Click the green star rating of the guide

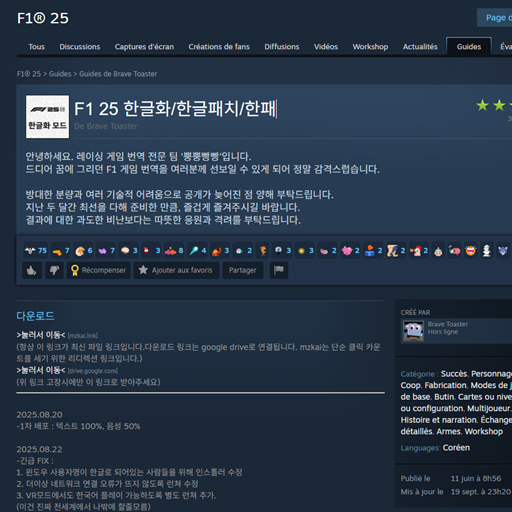[x=494, y=105]
